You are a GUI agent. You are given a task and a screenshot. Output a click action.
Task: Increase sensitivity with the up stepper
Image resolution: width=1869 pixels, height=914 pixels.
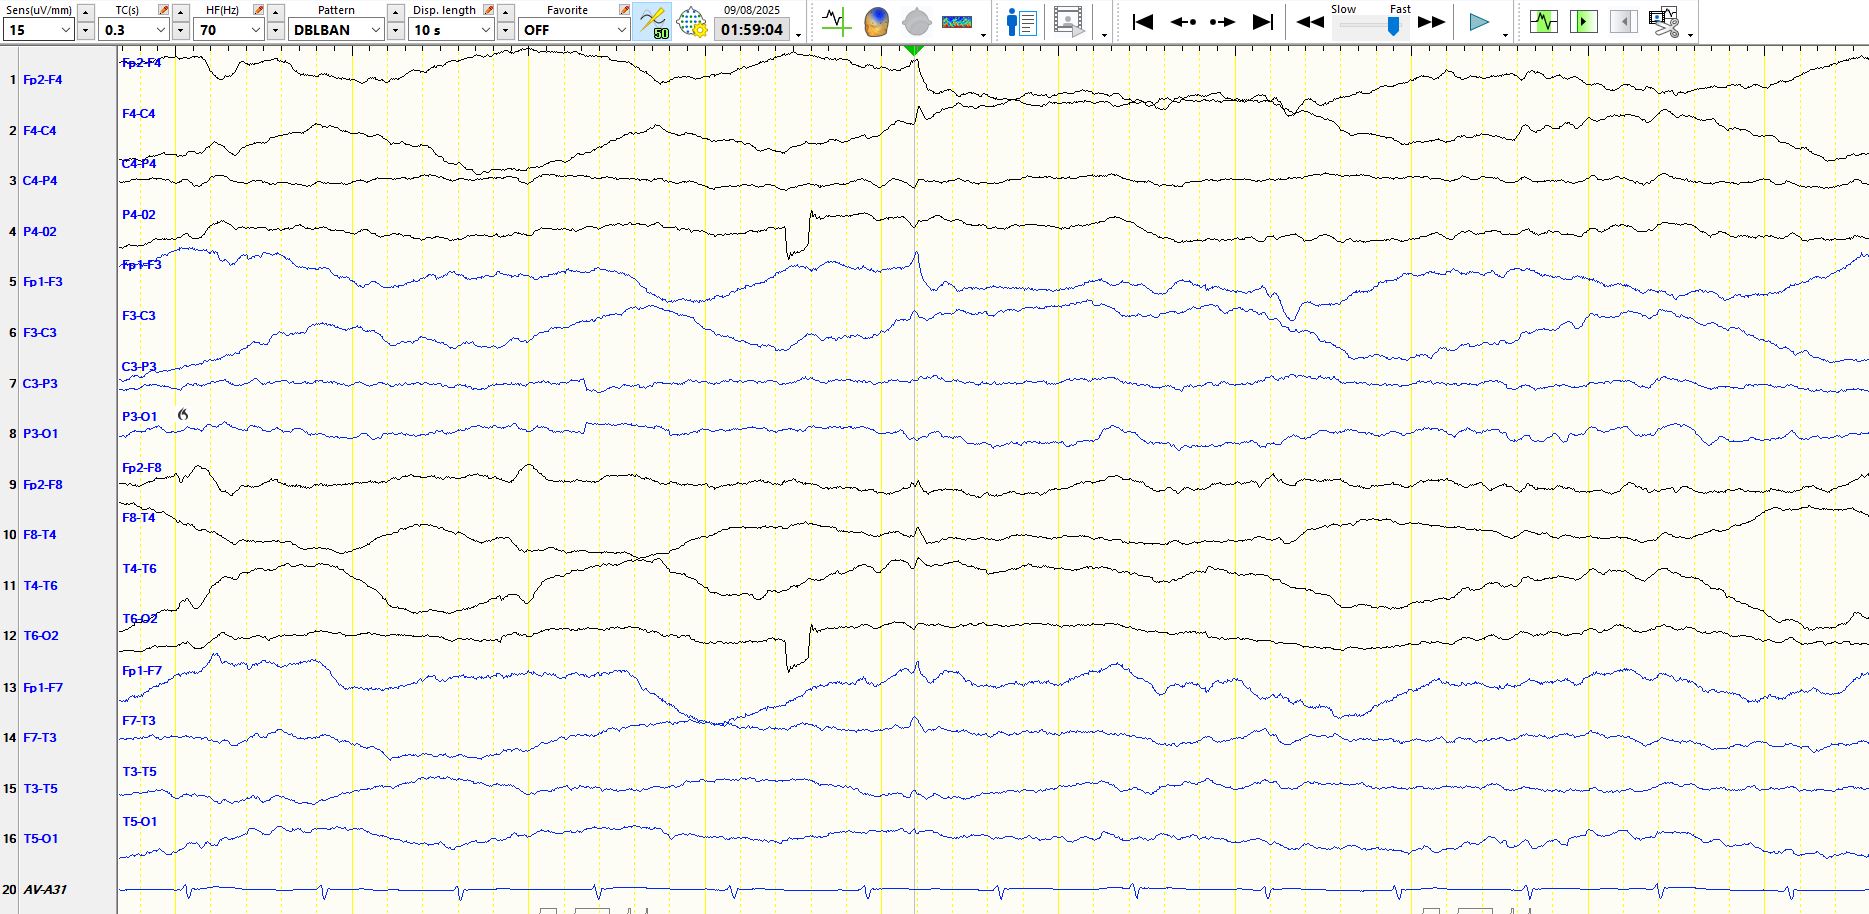pyautogui.click(x=85, y=12)
